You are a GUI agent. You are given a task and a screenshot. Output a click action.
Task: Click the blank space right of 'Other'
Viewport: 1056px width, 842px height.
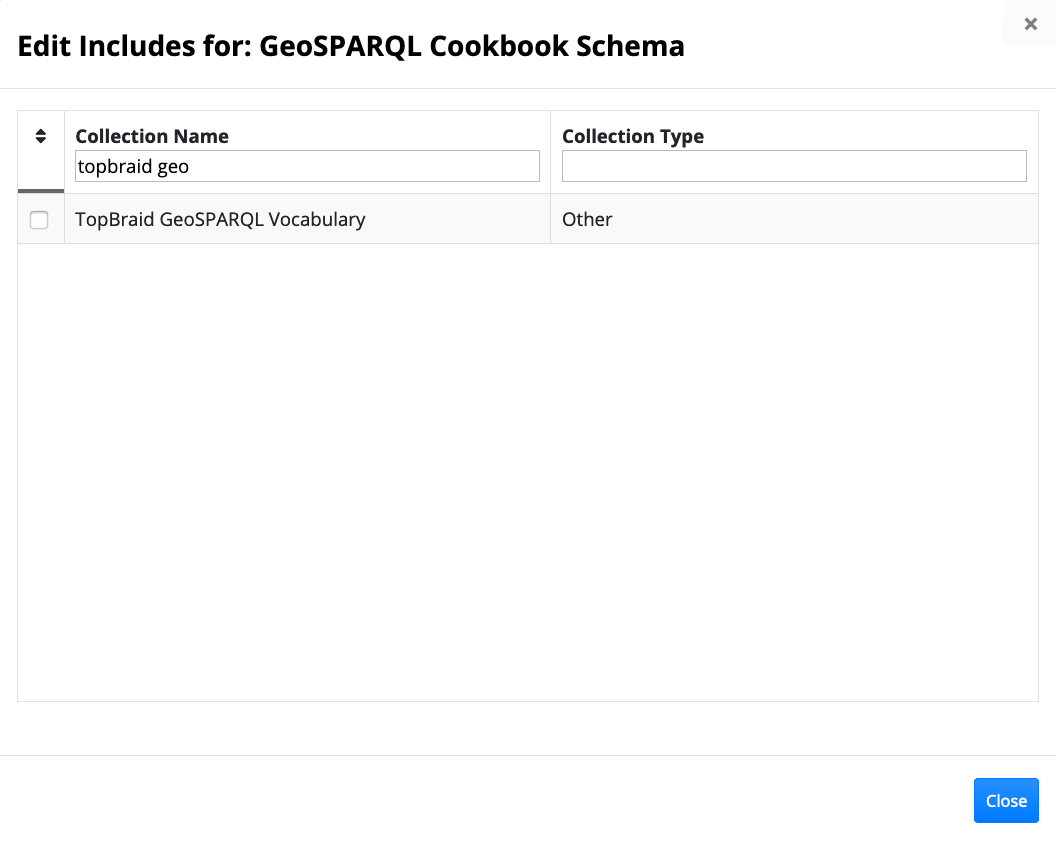[820, 219]
